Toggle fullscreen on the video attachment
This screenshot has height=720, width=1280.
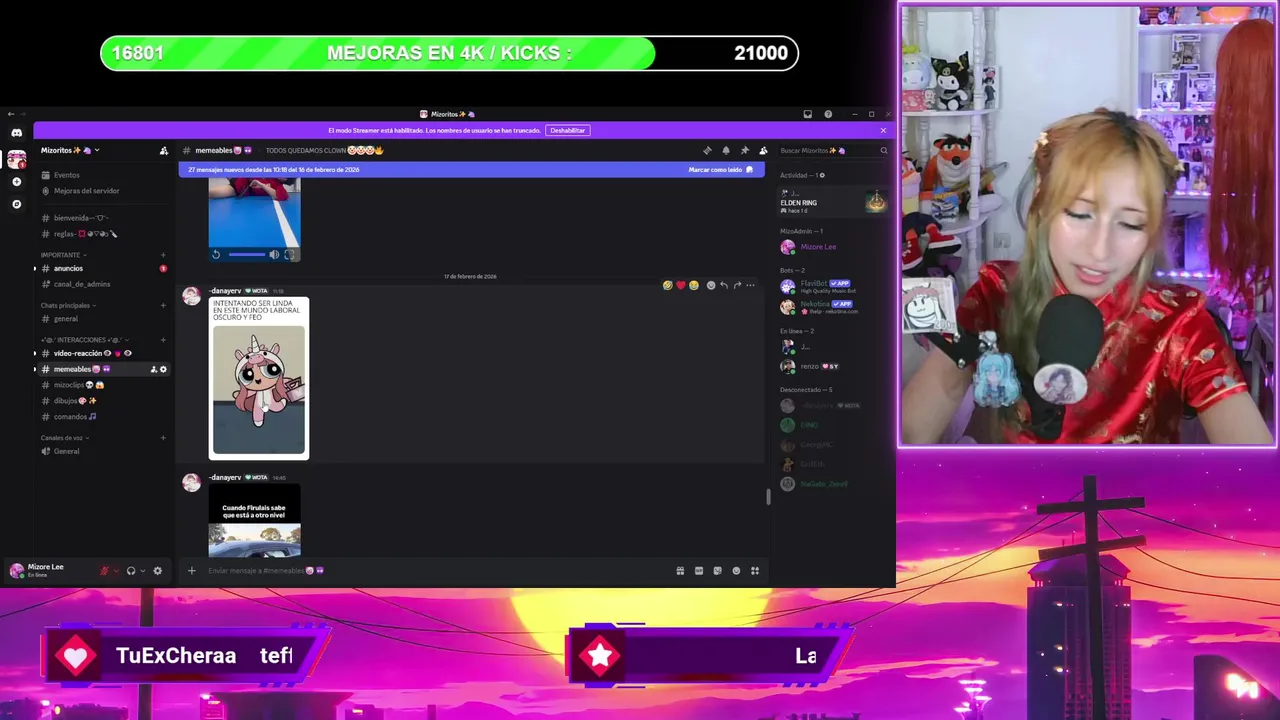coord(289,255)
